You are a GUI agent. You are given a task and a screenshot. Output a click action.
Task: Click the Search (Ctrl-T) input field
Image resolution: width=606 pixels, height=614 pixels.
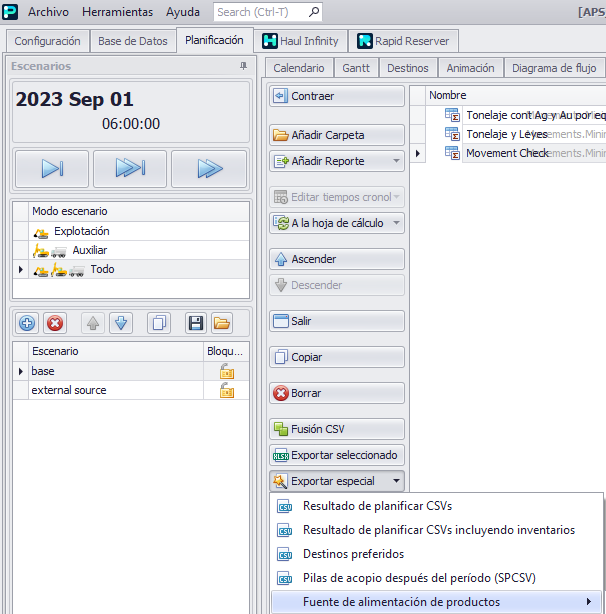(260, 12)
